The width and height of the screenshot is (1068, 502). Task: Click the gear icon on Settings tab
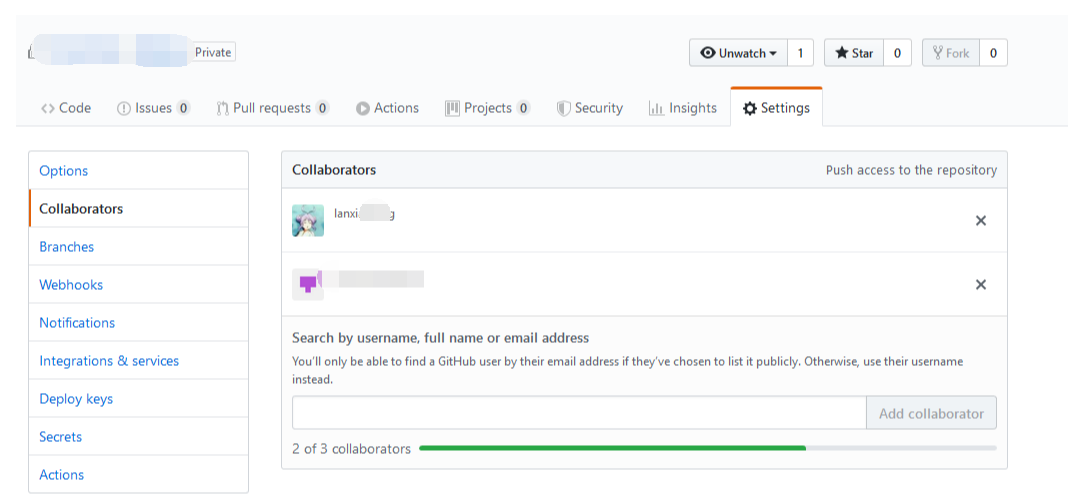click(x=750, y=108)
